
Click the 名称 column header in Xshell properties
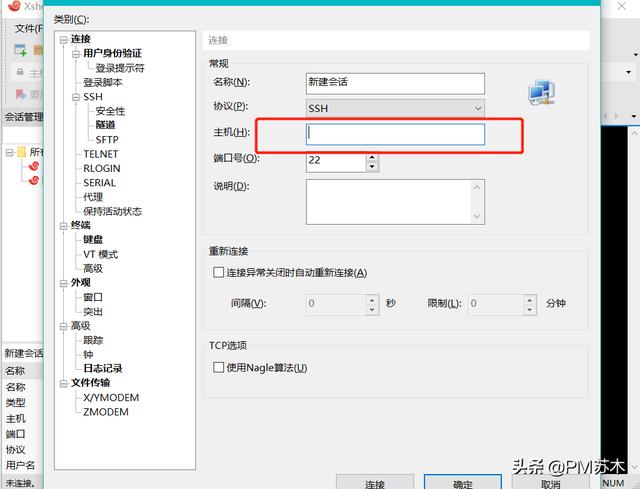pyautogui.click(x=23, y=371)
